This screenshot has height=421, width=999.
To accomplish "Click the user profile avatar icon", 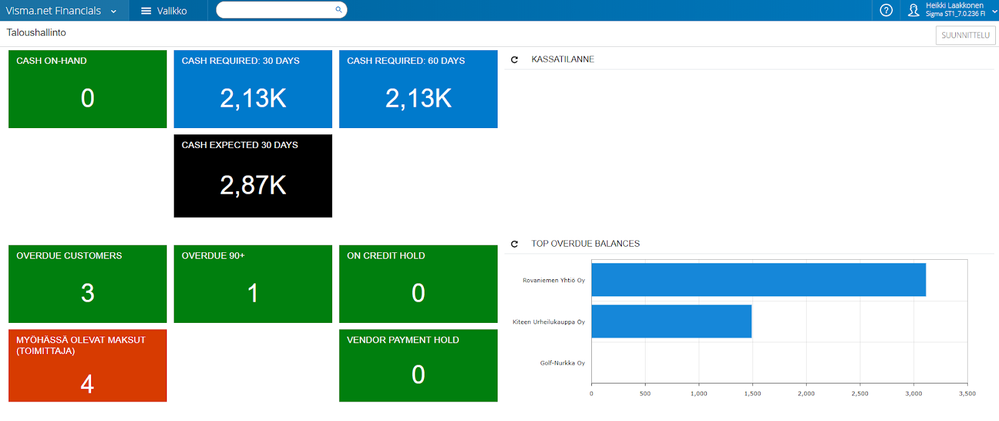I will pos(913,10).
